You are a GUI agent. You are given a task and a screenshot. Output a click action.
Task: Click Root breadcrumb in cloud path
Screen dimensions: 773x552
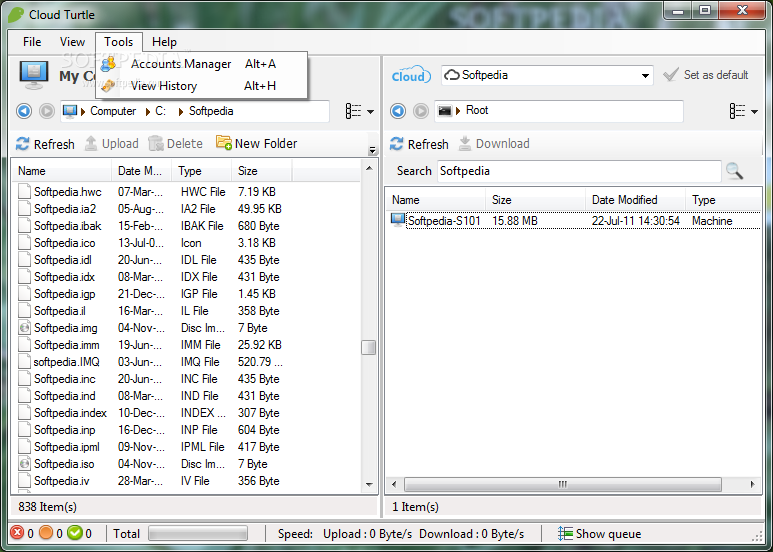(477, 110)
